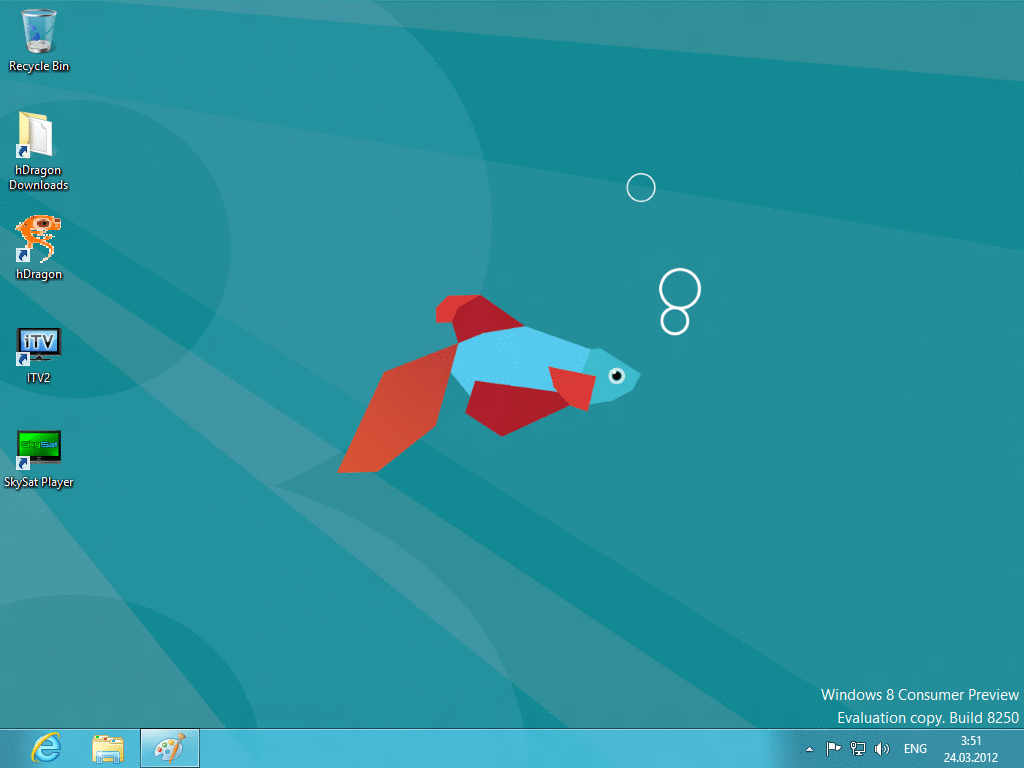Screen dimensions: 1024x768
Task: Show hidden tray icons arrow
Action: coord(809,749)
